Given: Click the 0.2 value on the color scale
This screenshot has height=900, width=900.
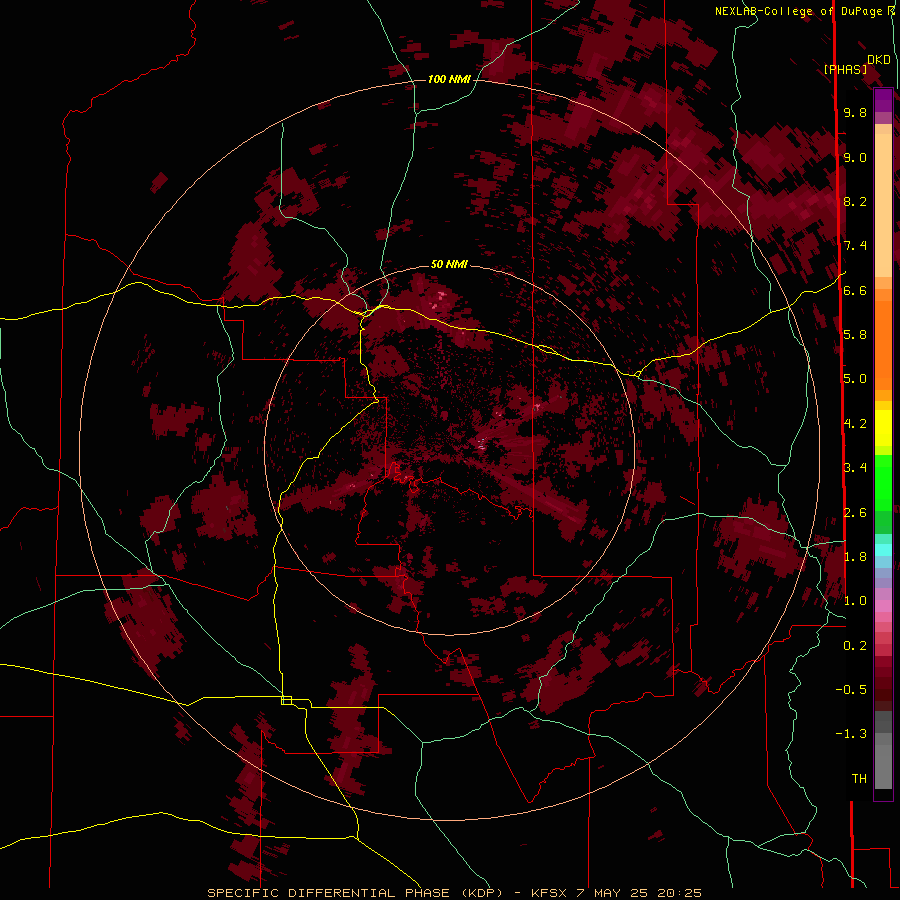Looking at the screenshot, I should point(855,646).
